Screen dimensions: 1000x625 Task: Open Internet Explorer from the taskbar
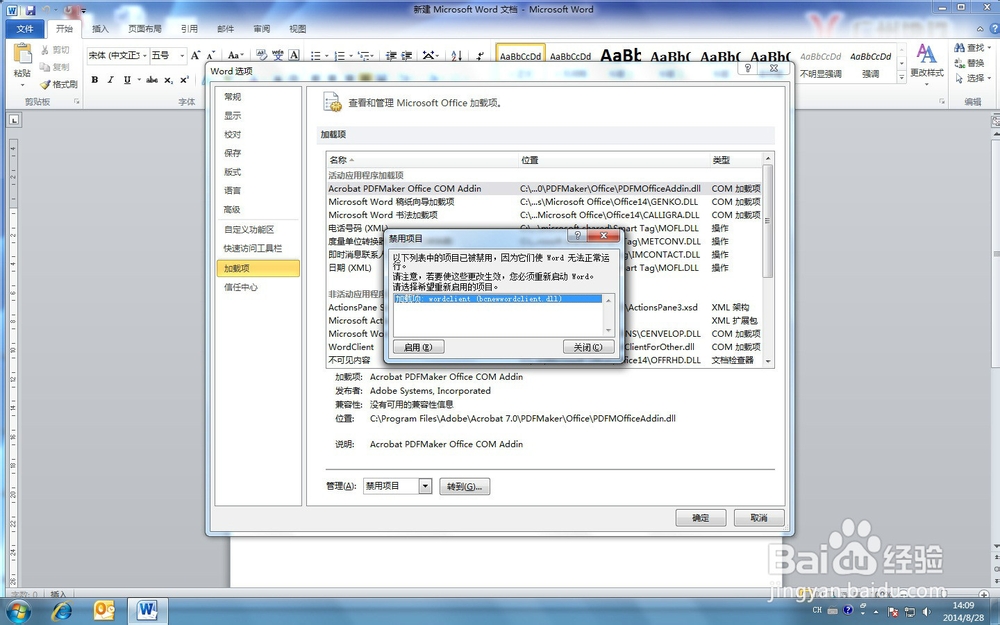pyautogui.click(x=62, y=611)
